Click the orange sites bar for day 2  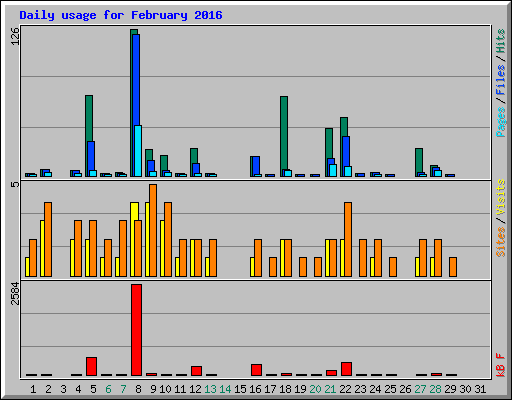48,239
